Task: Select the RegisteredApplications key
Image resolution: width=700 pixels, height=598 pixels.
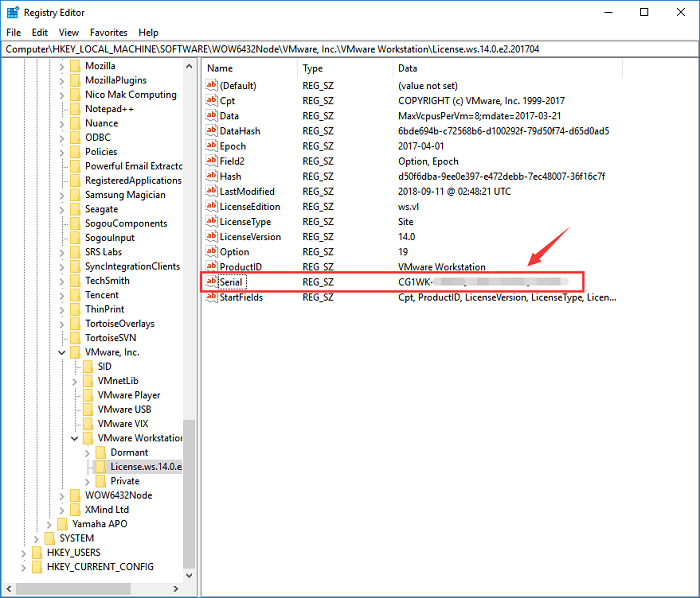Action: pos(133,181)
